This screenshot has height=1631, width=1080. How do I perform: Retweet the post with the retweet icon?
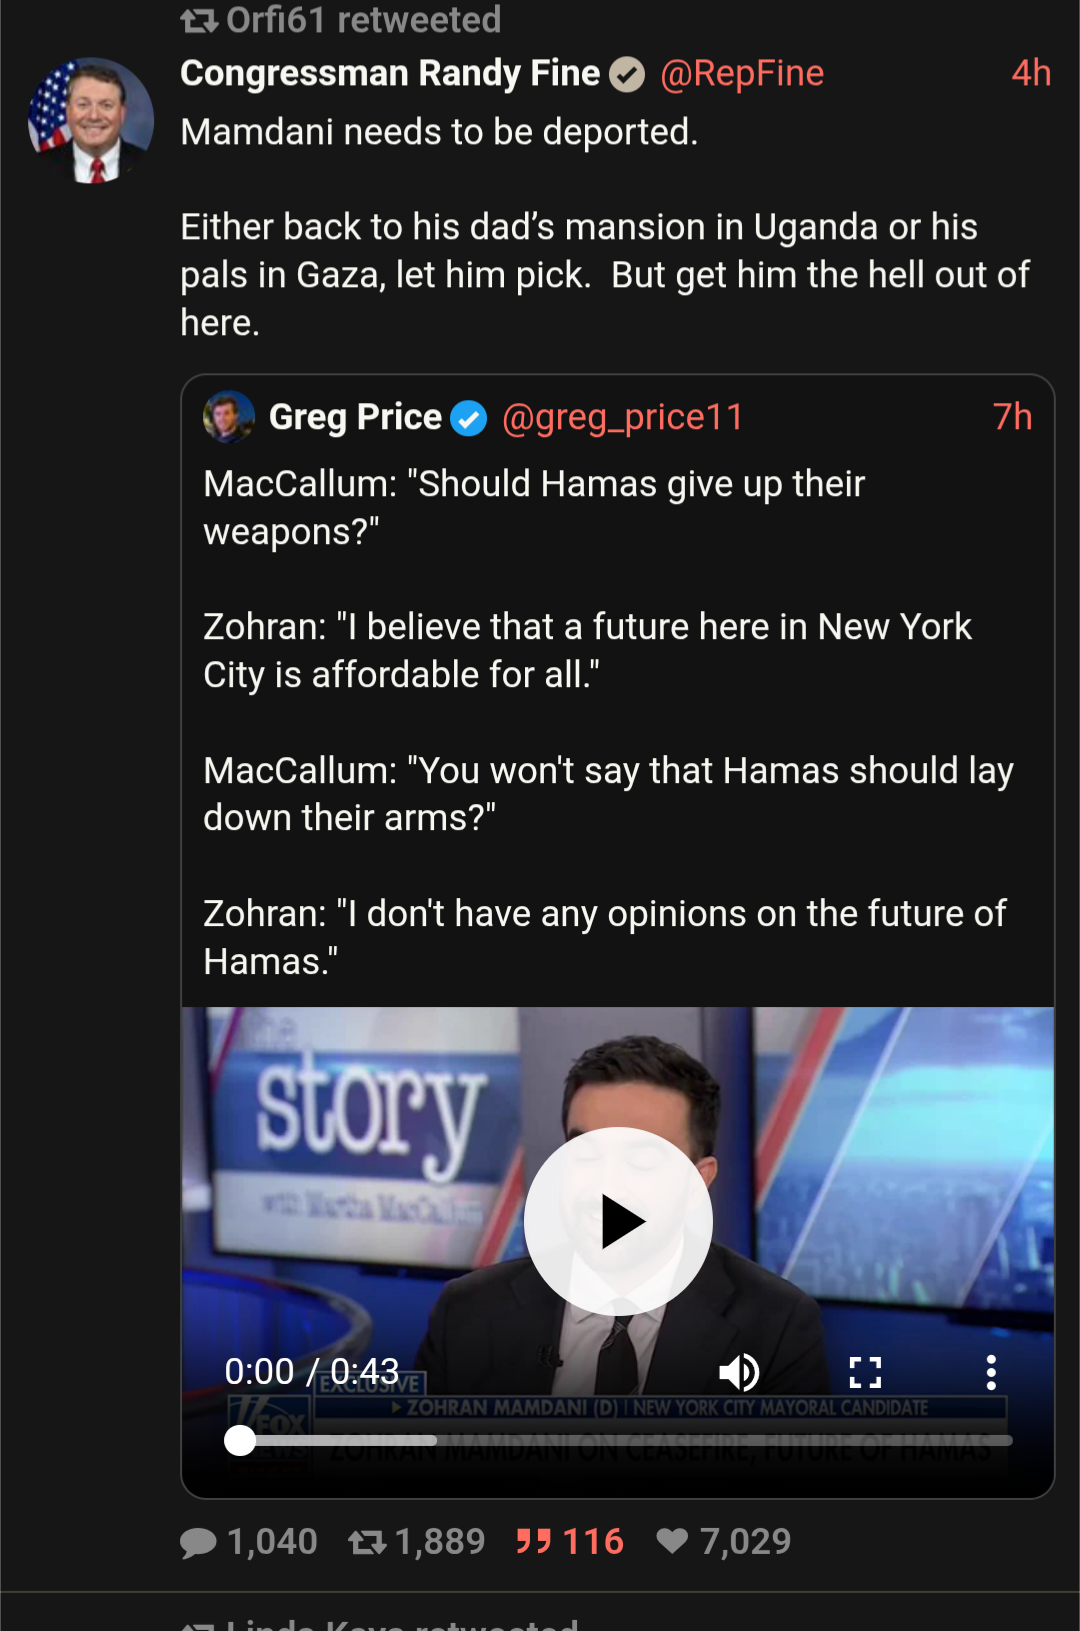pyautogui.click(x=367, y=1543)
